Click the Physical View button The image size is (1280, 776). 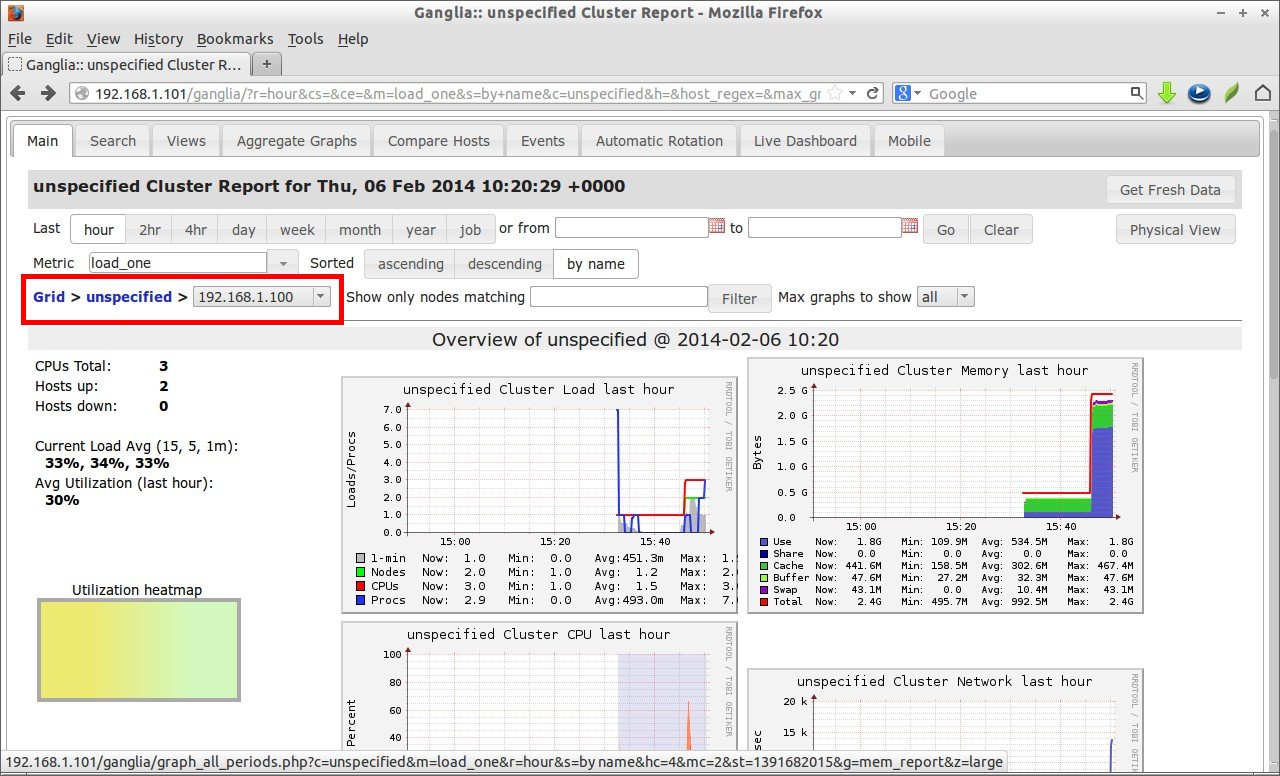pyautogui.click(x=1175, y=229)
